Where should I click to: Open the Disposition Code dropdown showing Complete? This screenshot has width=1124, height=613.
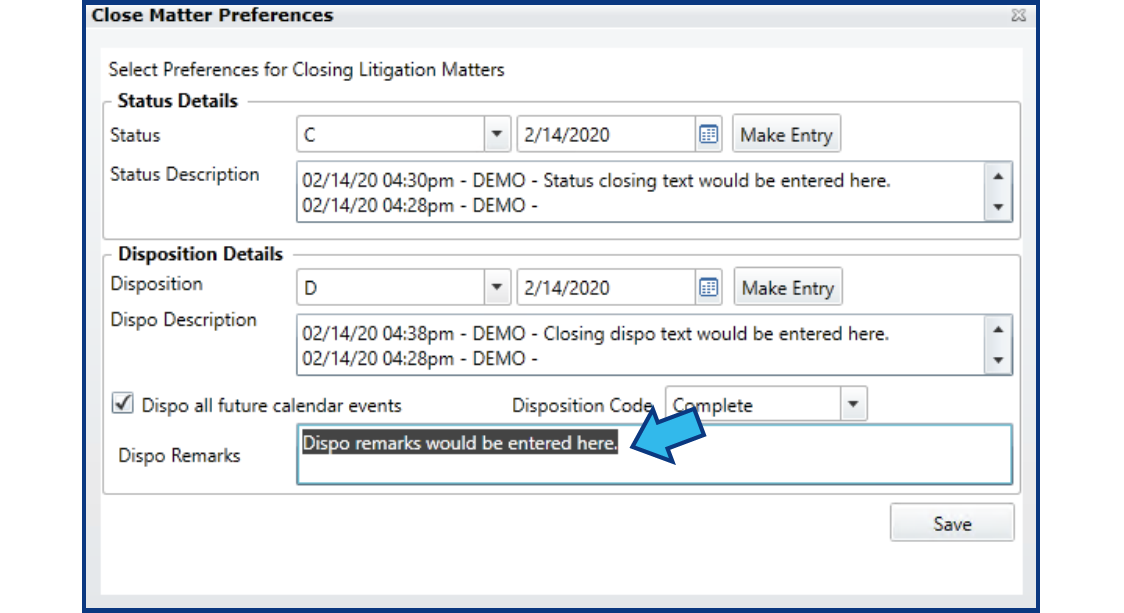852,404
